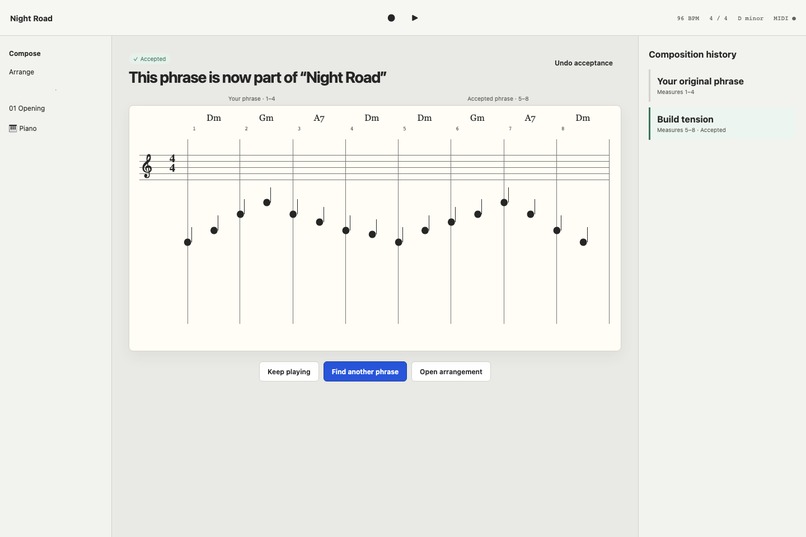Click the piano keyboard icon in sidebar
The image size is (806, 537).
click(x=13, y=128)
